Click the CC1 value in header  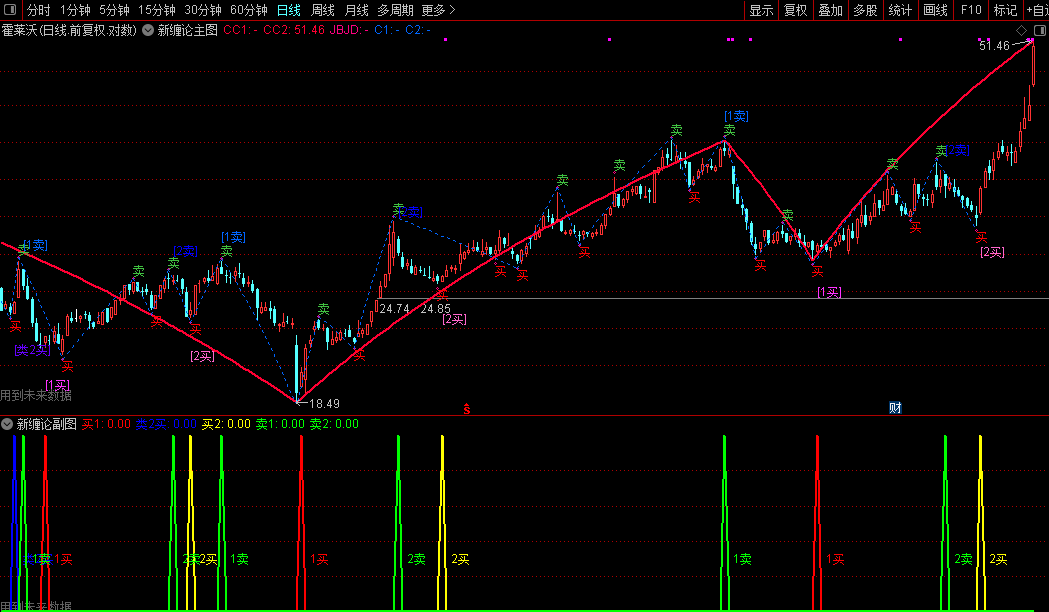point(240,31)
